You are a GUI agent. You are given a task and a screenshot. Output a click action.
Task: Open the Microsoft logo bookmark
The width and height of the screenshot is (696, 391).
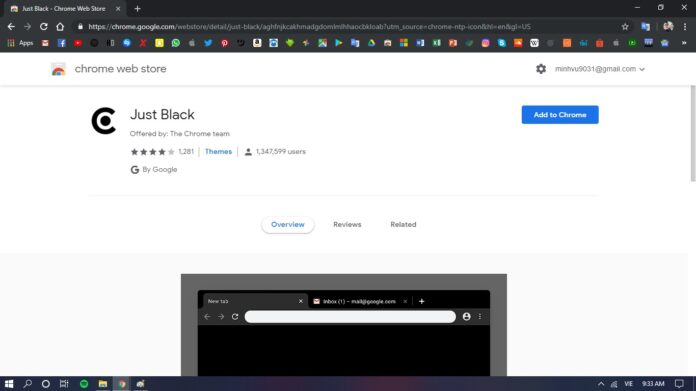pyautogui.click(x=404, y=43)
